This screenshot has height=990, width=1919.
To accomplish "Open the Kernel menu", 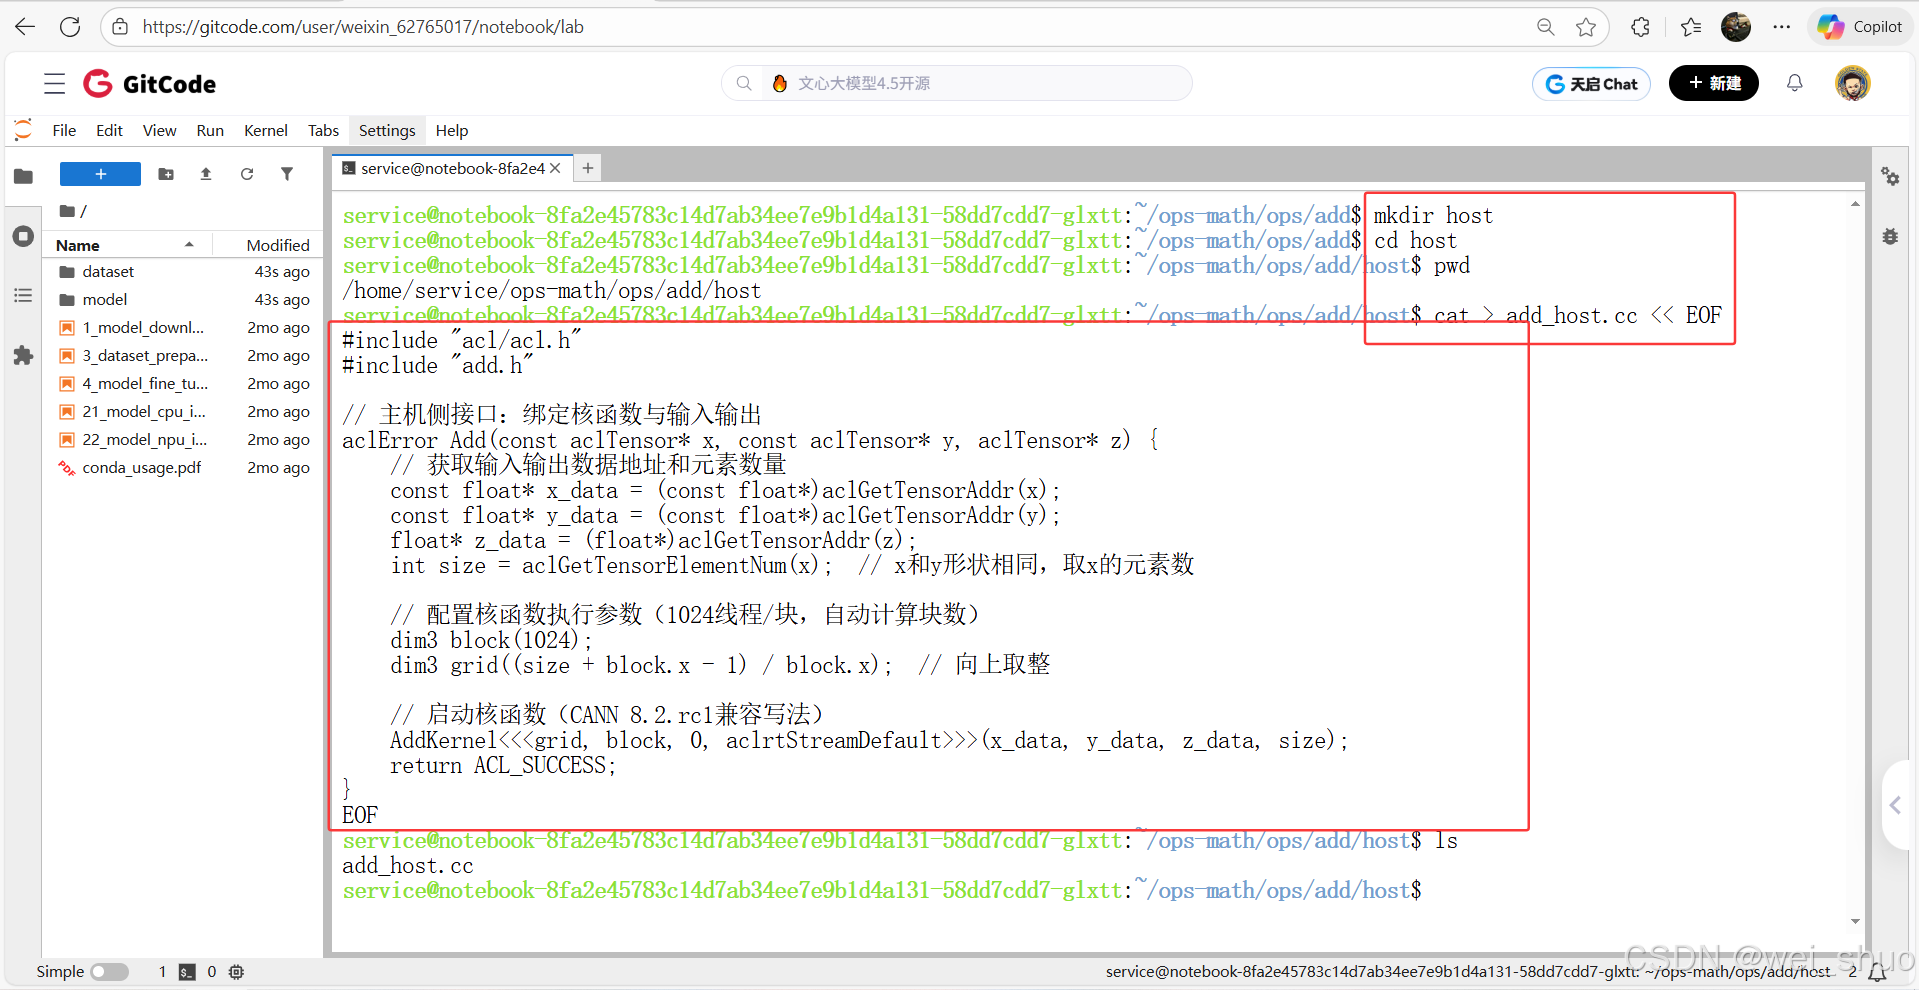I will point(266,130).
